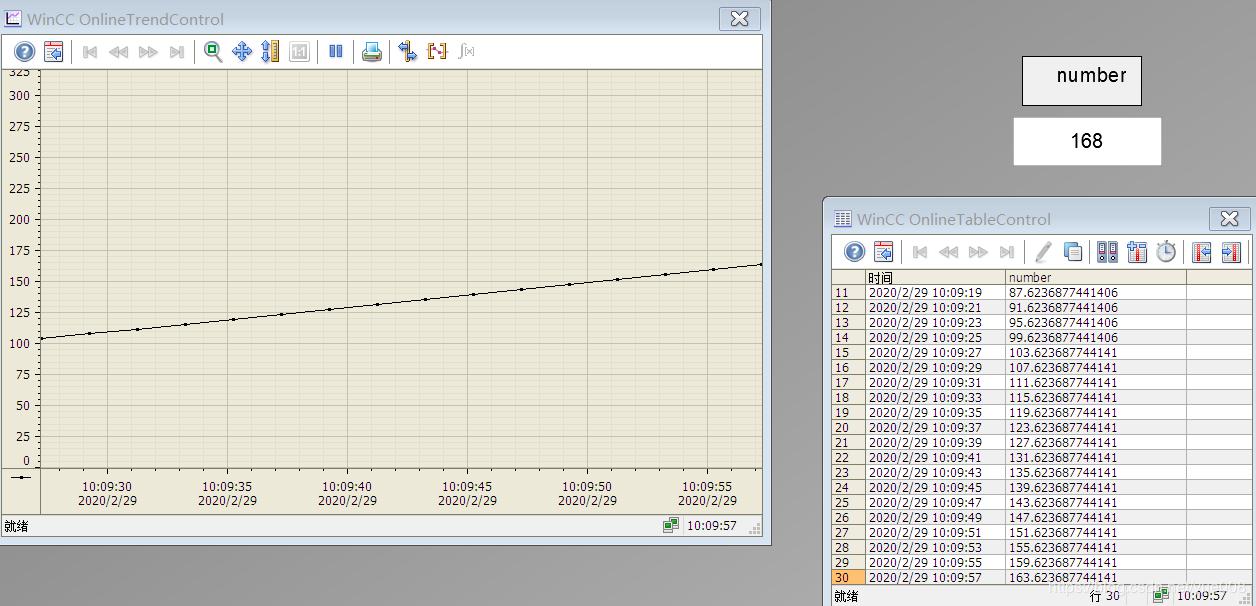This screenshot has height=606, width=1256.
Task: Open help in the OnlineTableControl toolbar
Action: pyautogui.click(x=854, y=252)
